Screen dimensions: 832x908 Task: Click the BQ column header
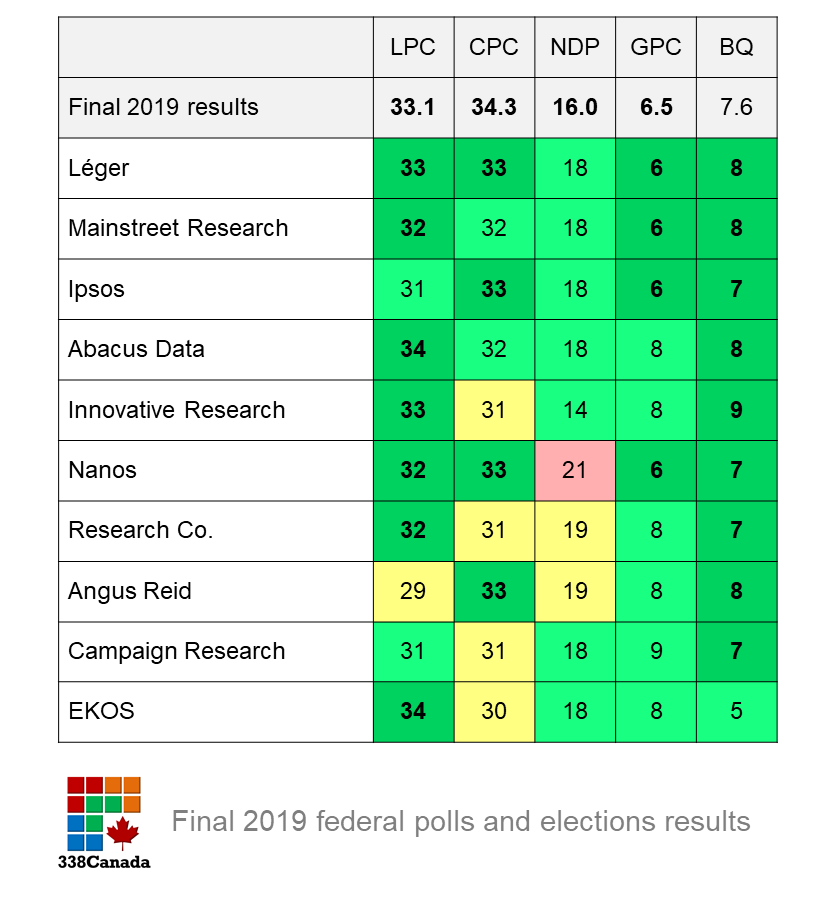pos(736,47)
